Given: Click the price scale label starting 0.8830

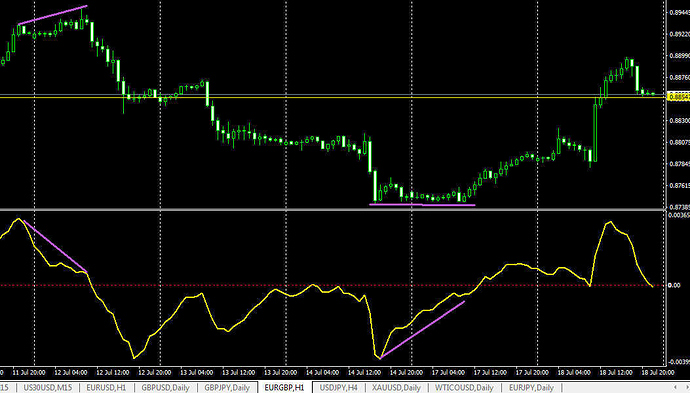Looking at the screenshot, I should [679, 121].
